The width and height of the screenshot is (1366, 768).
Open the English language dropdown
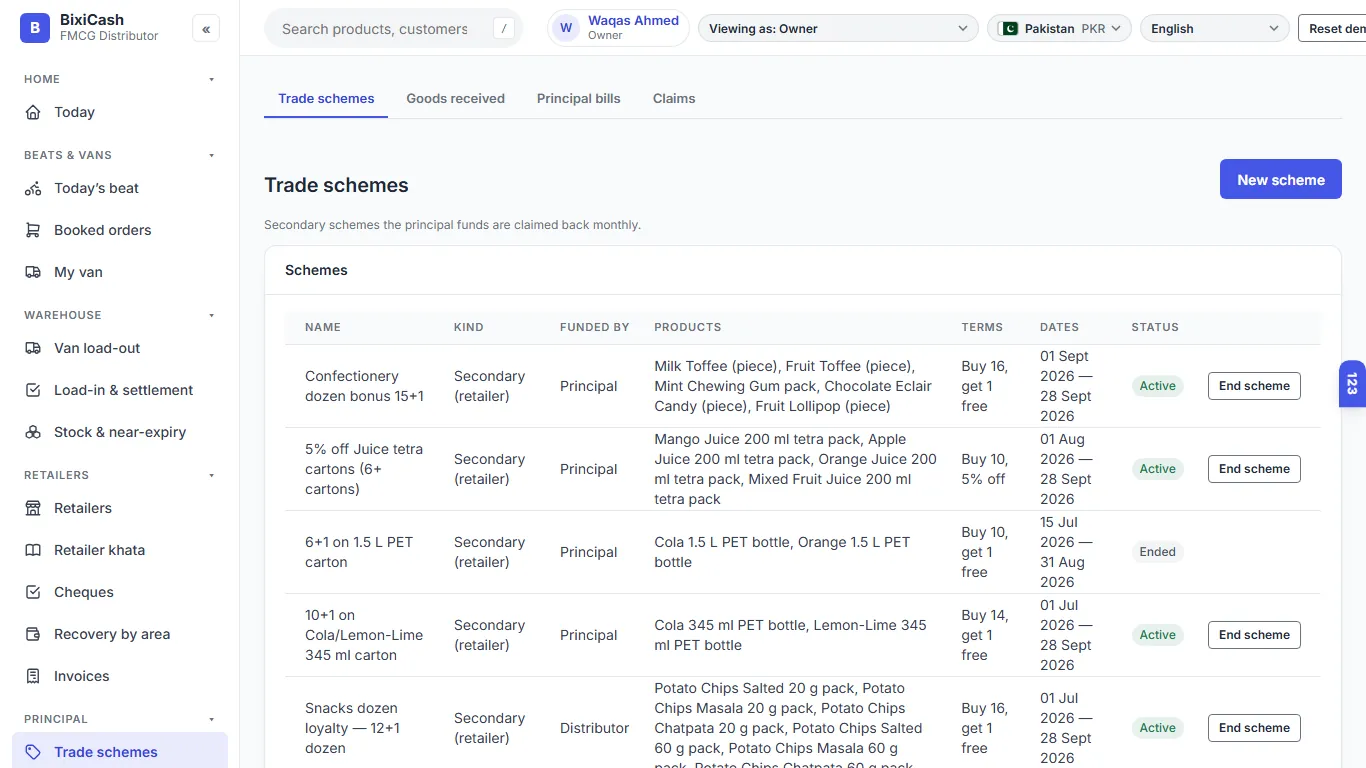(1214, 28)
